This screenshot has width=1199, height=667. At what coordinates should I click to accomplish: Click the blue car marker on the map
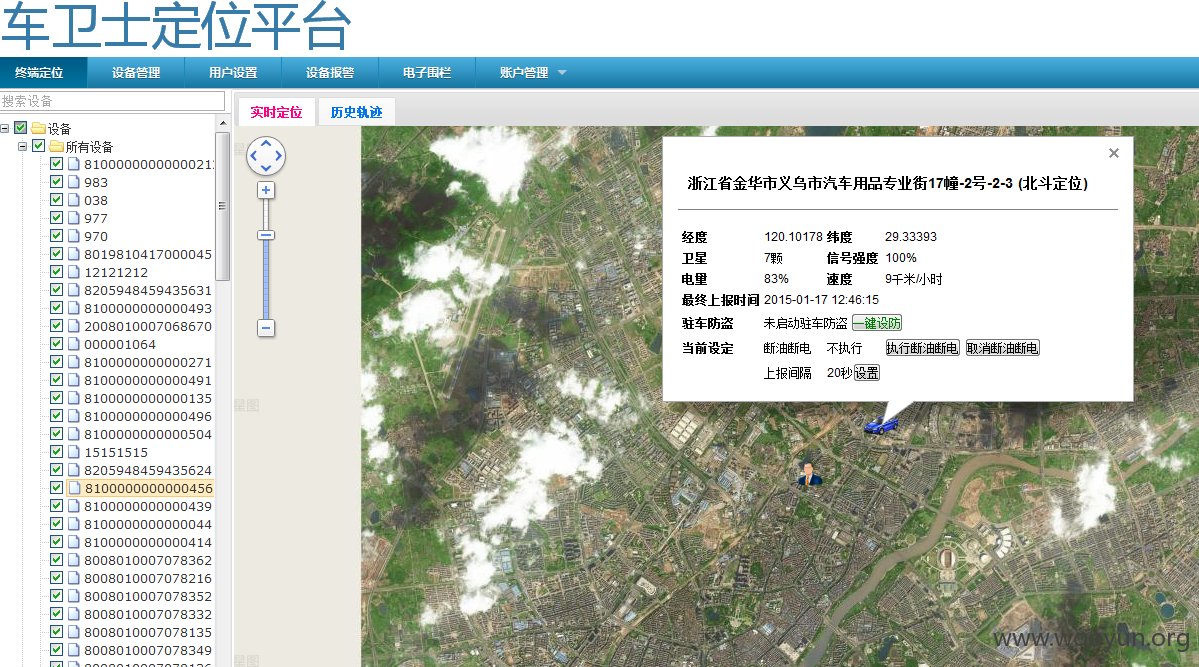881,425
